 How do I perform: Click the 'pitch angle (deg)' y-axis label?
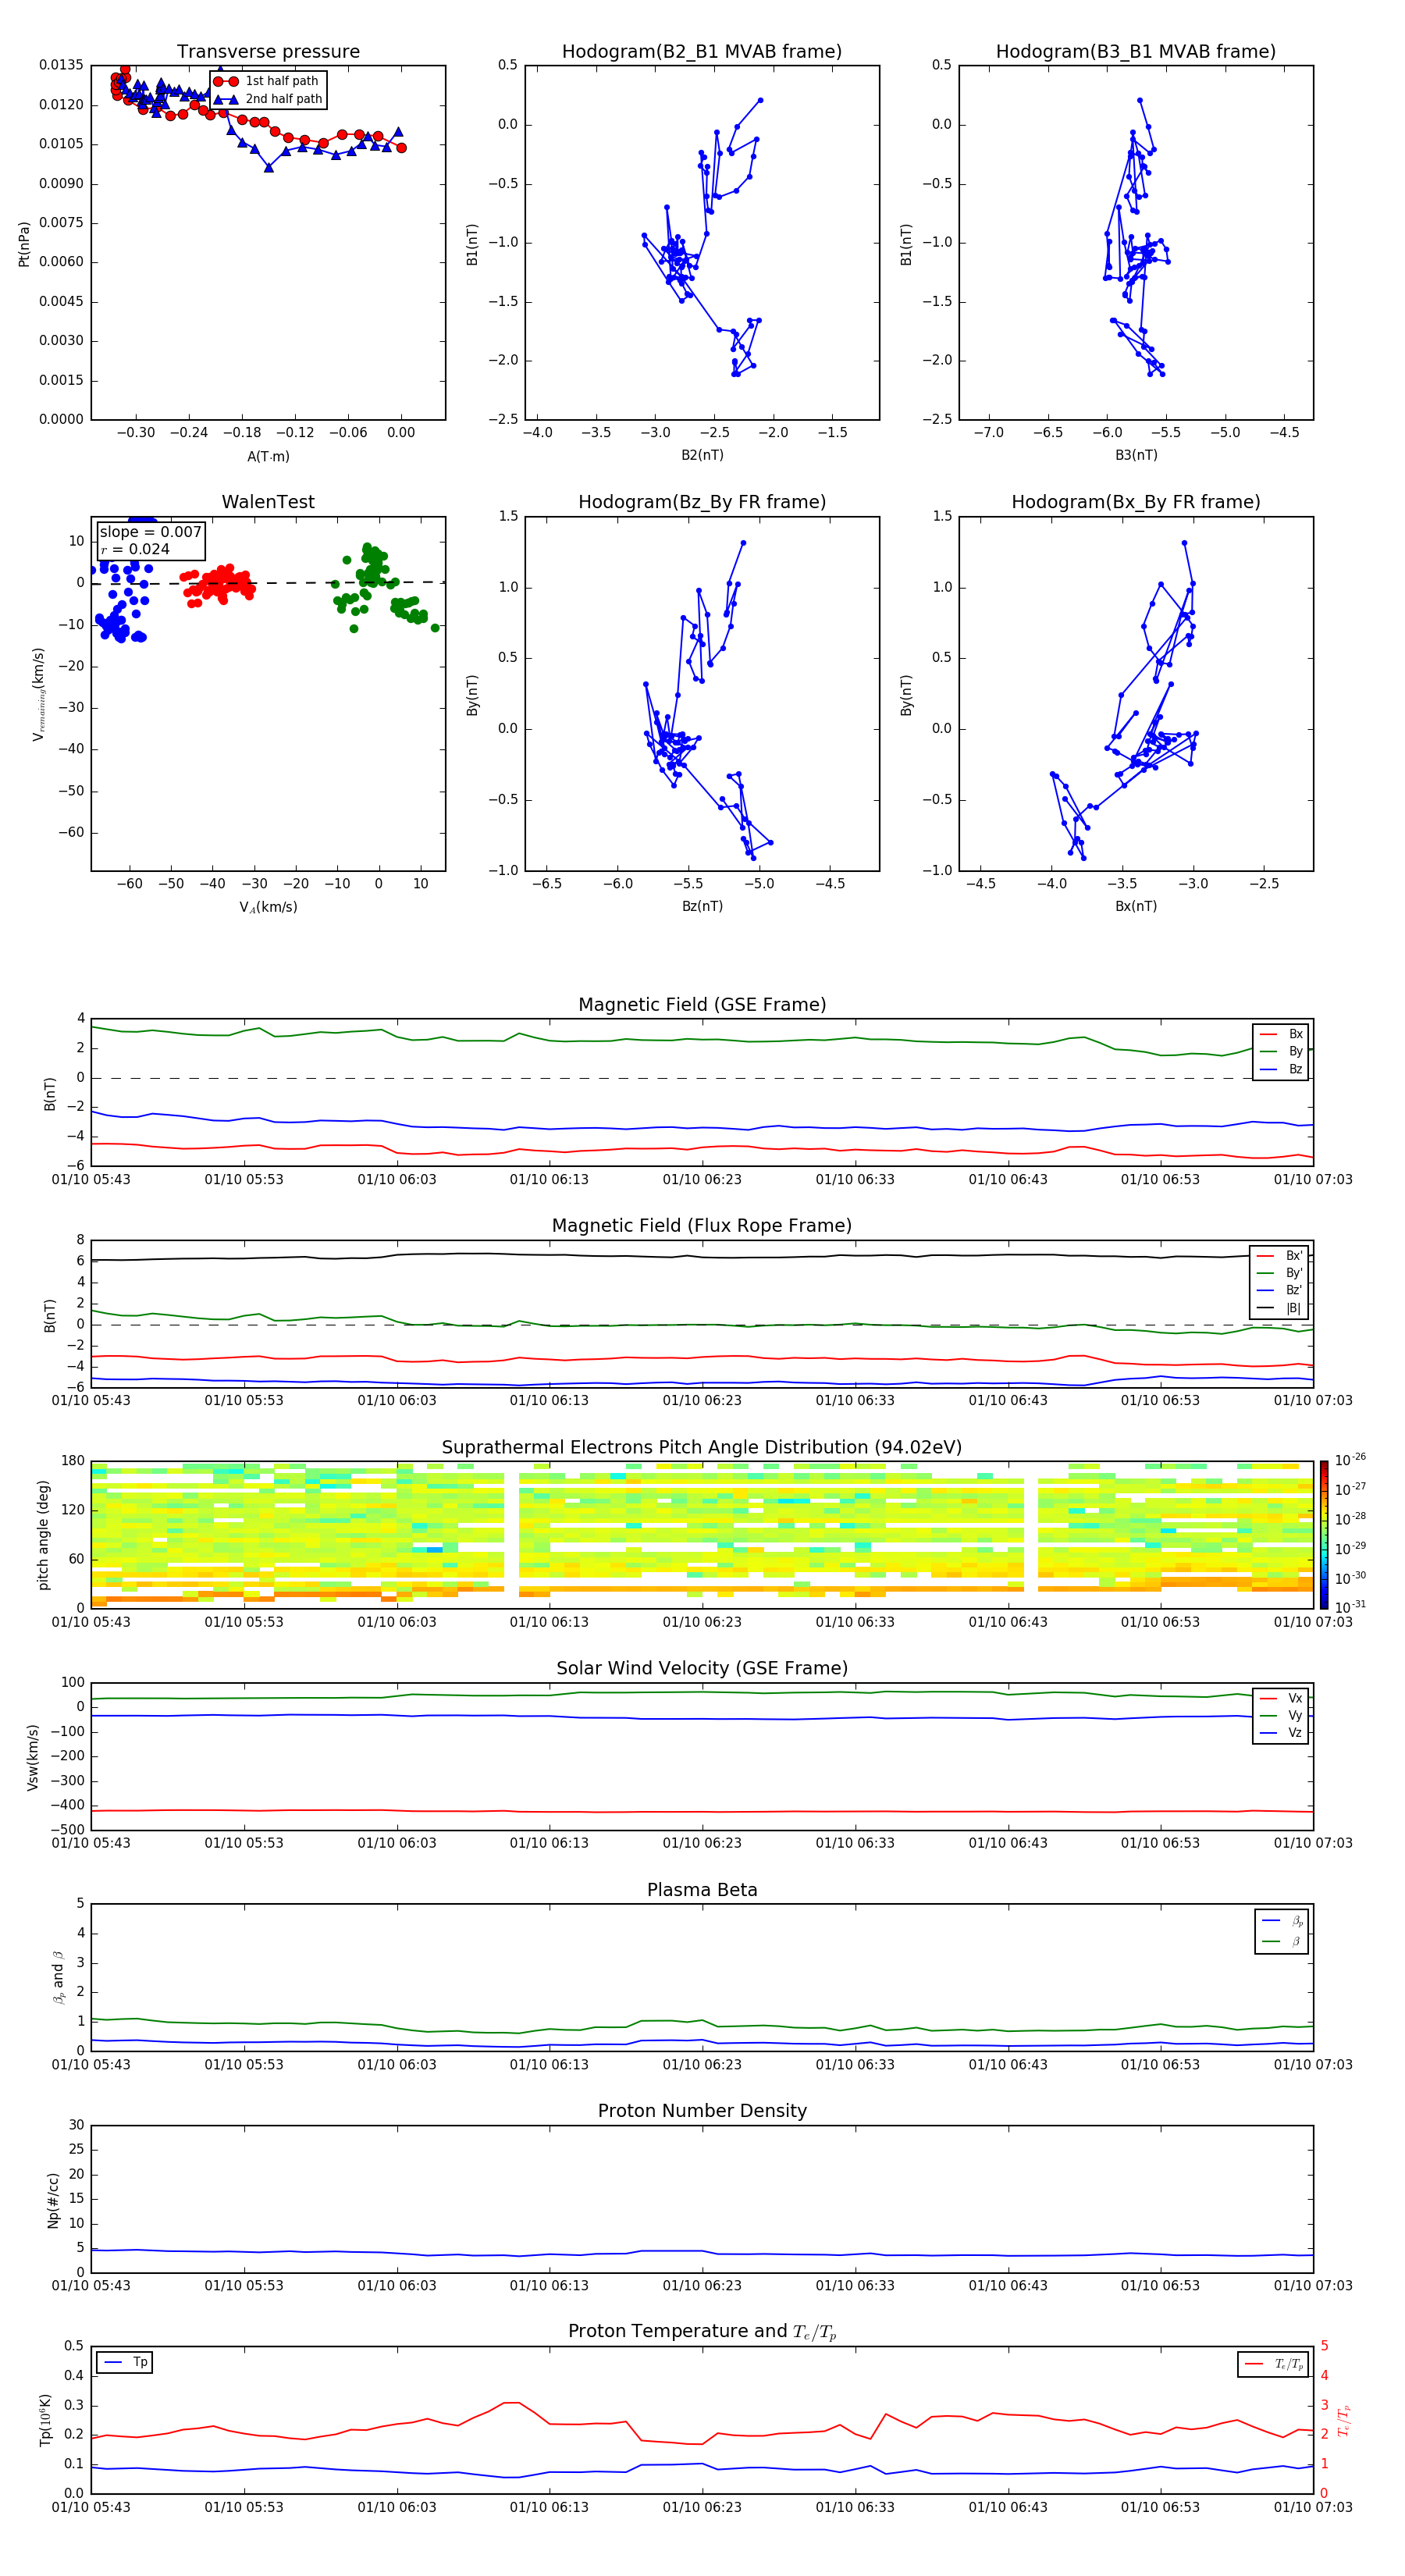click(x=43, y=1535)
